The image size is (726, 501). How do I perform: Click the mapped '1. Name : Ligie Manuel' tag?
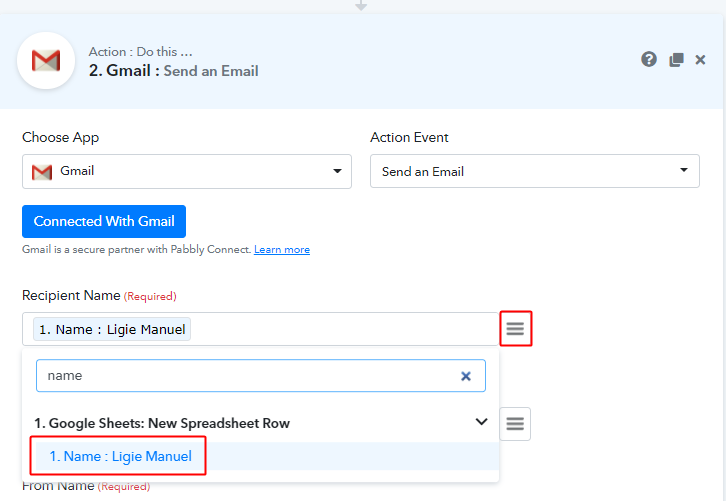[x=112, y=329]
